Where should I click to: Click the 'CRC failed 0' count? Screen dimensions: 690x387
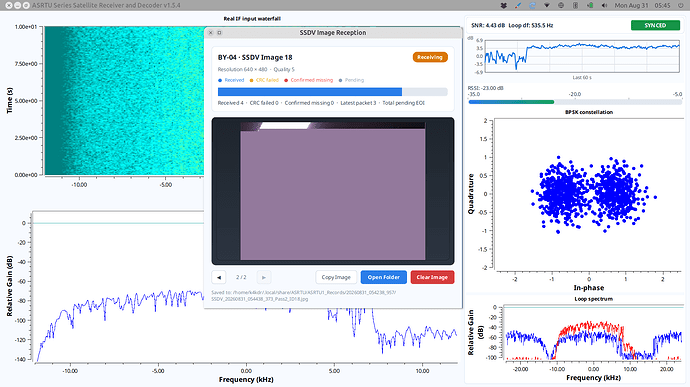[264, 103]
